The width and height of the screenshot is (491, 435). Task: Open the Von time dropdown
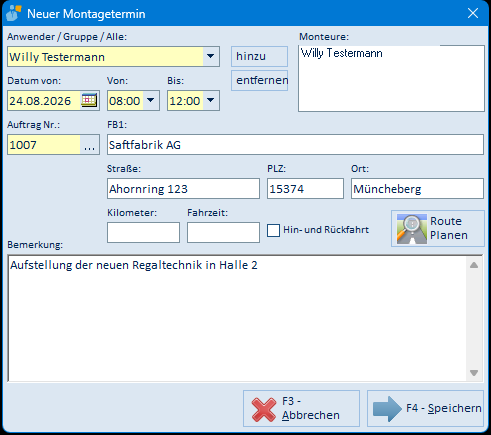(x=151, y=100)
